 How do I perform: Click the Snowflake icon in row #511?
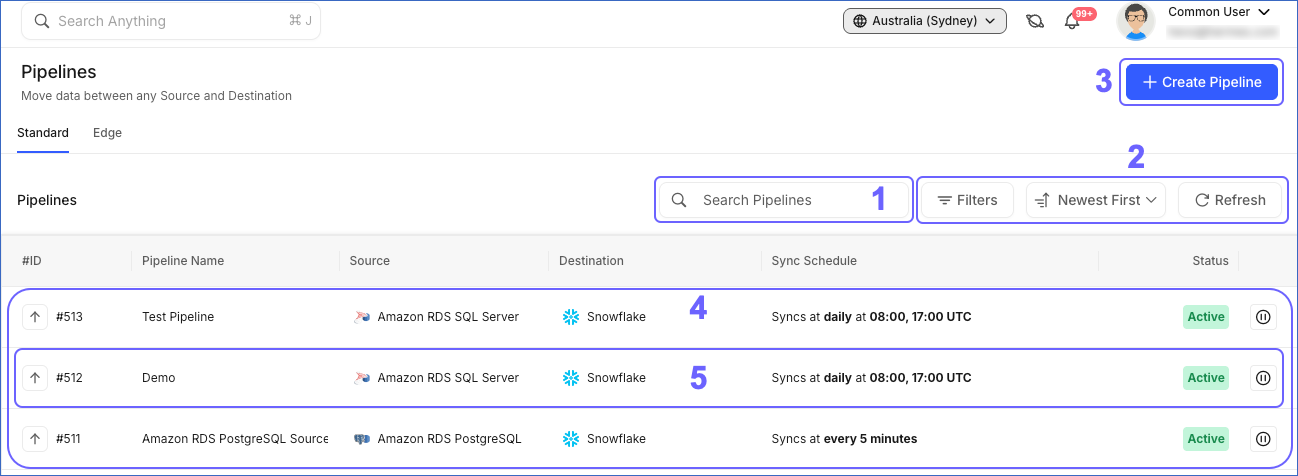point(571,439)
